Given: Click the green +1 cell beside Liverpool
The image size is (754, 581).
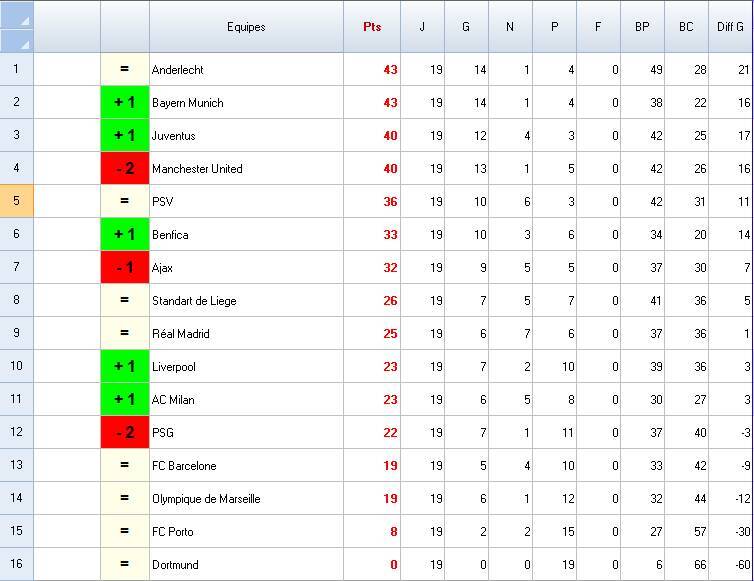Looking at the screenshot, I should [x=125, y=366].
